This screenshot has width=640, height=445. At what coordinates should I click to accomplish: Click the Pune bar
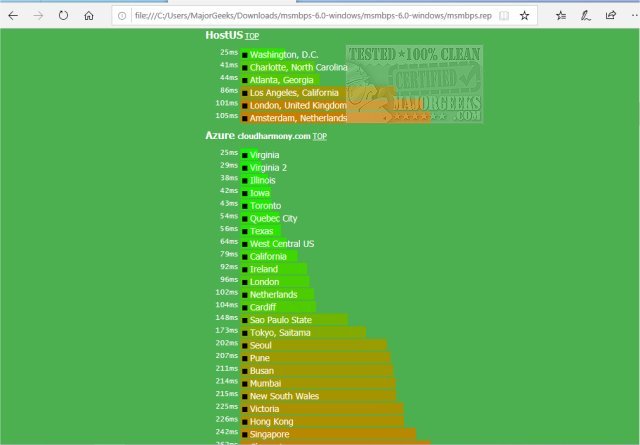tap(316, 358)
